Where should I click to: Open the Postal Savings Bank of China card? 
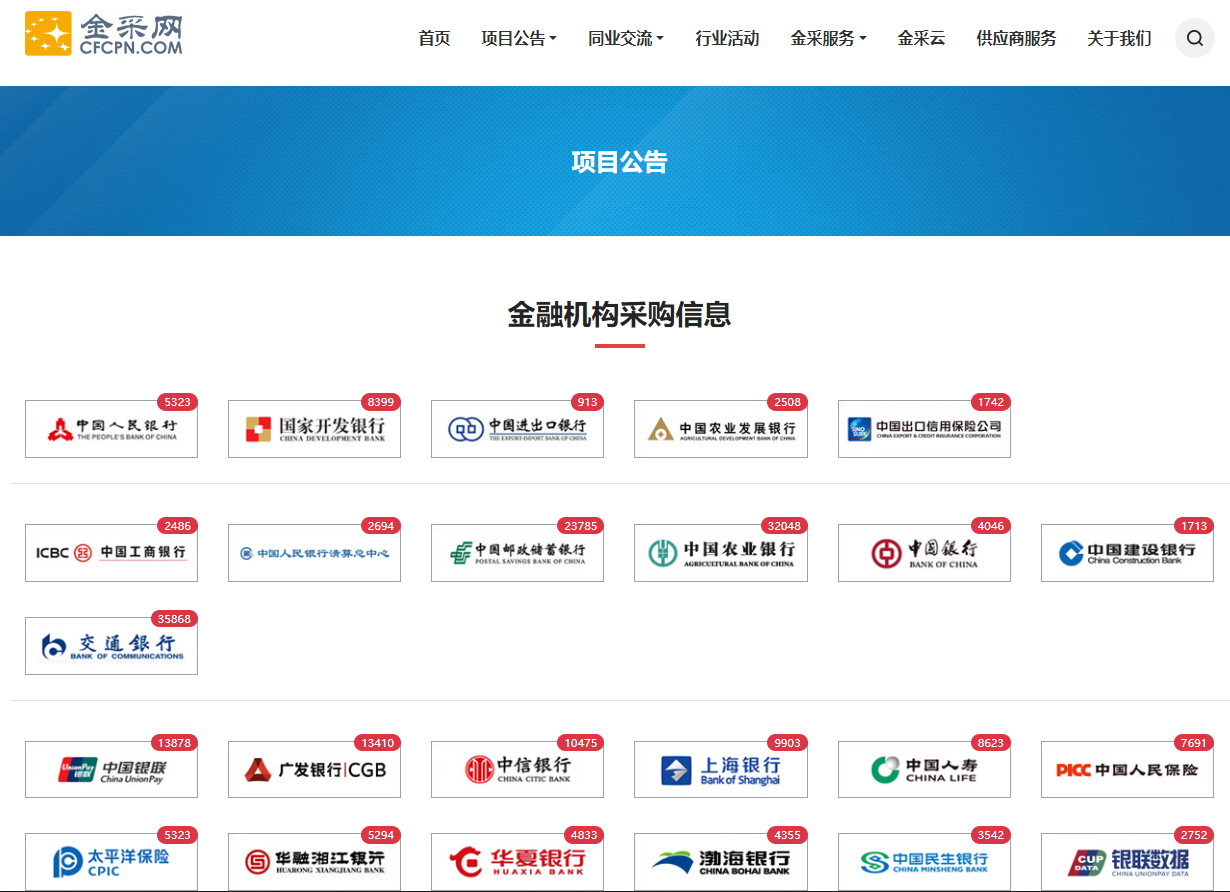(517, 552)
